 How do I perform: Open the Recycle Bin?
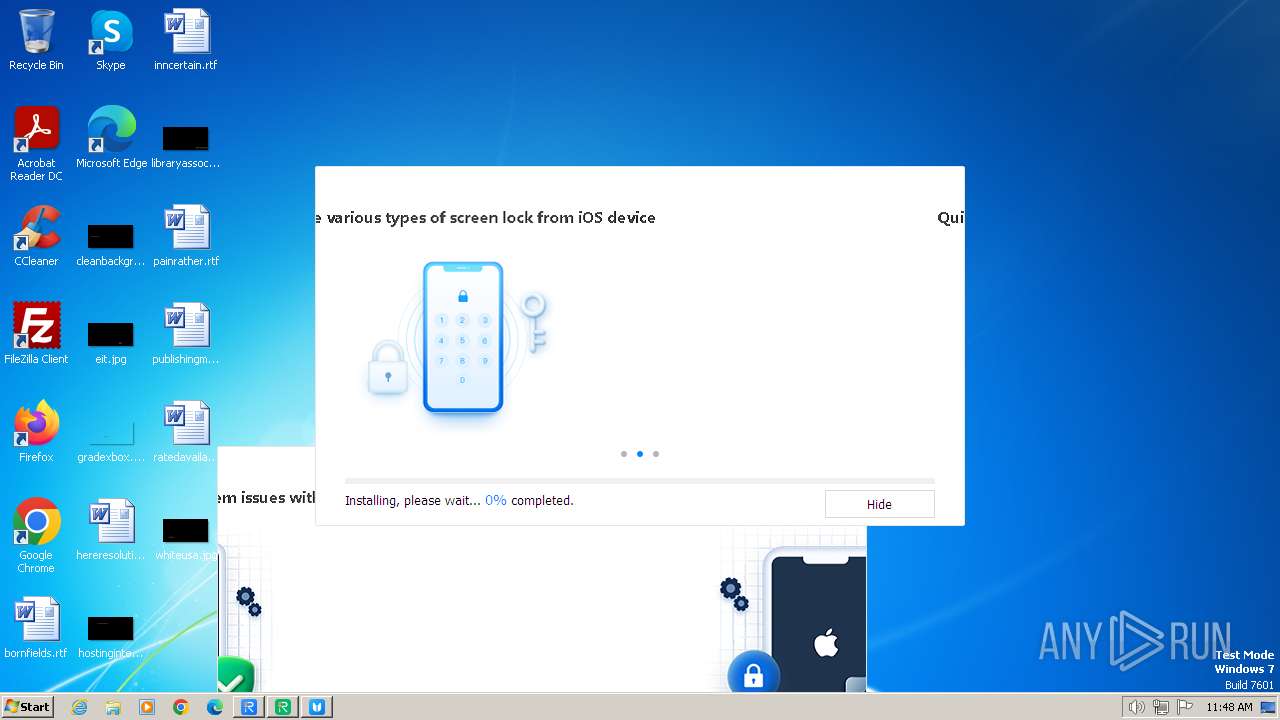(36, 40)
